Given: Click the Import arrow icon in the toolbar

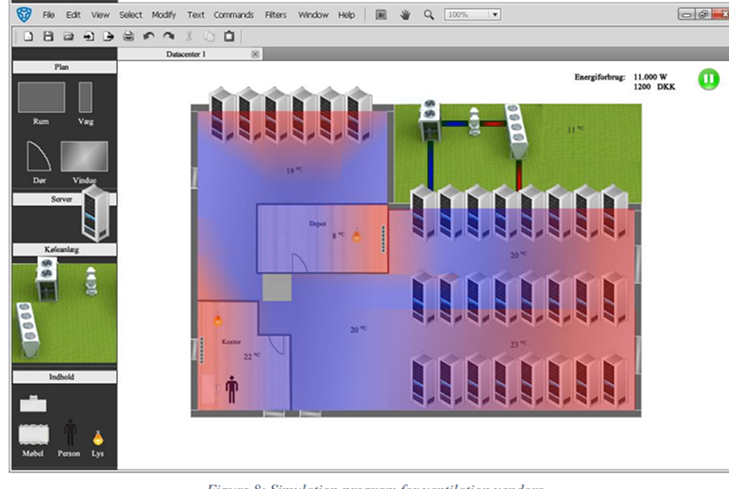Looking at the screenshot, I should pos(88,36).
